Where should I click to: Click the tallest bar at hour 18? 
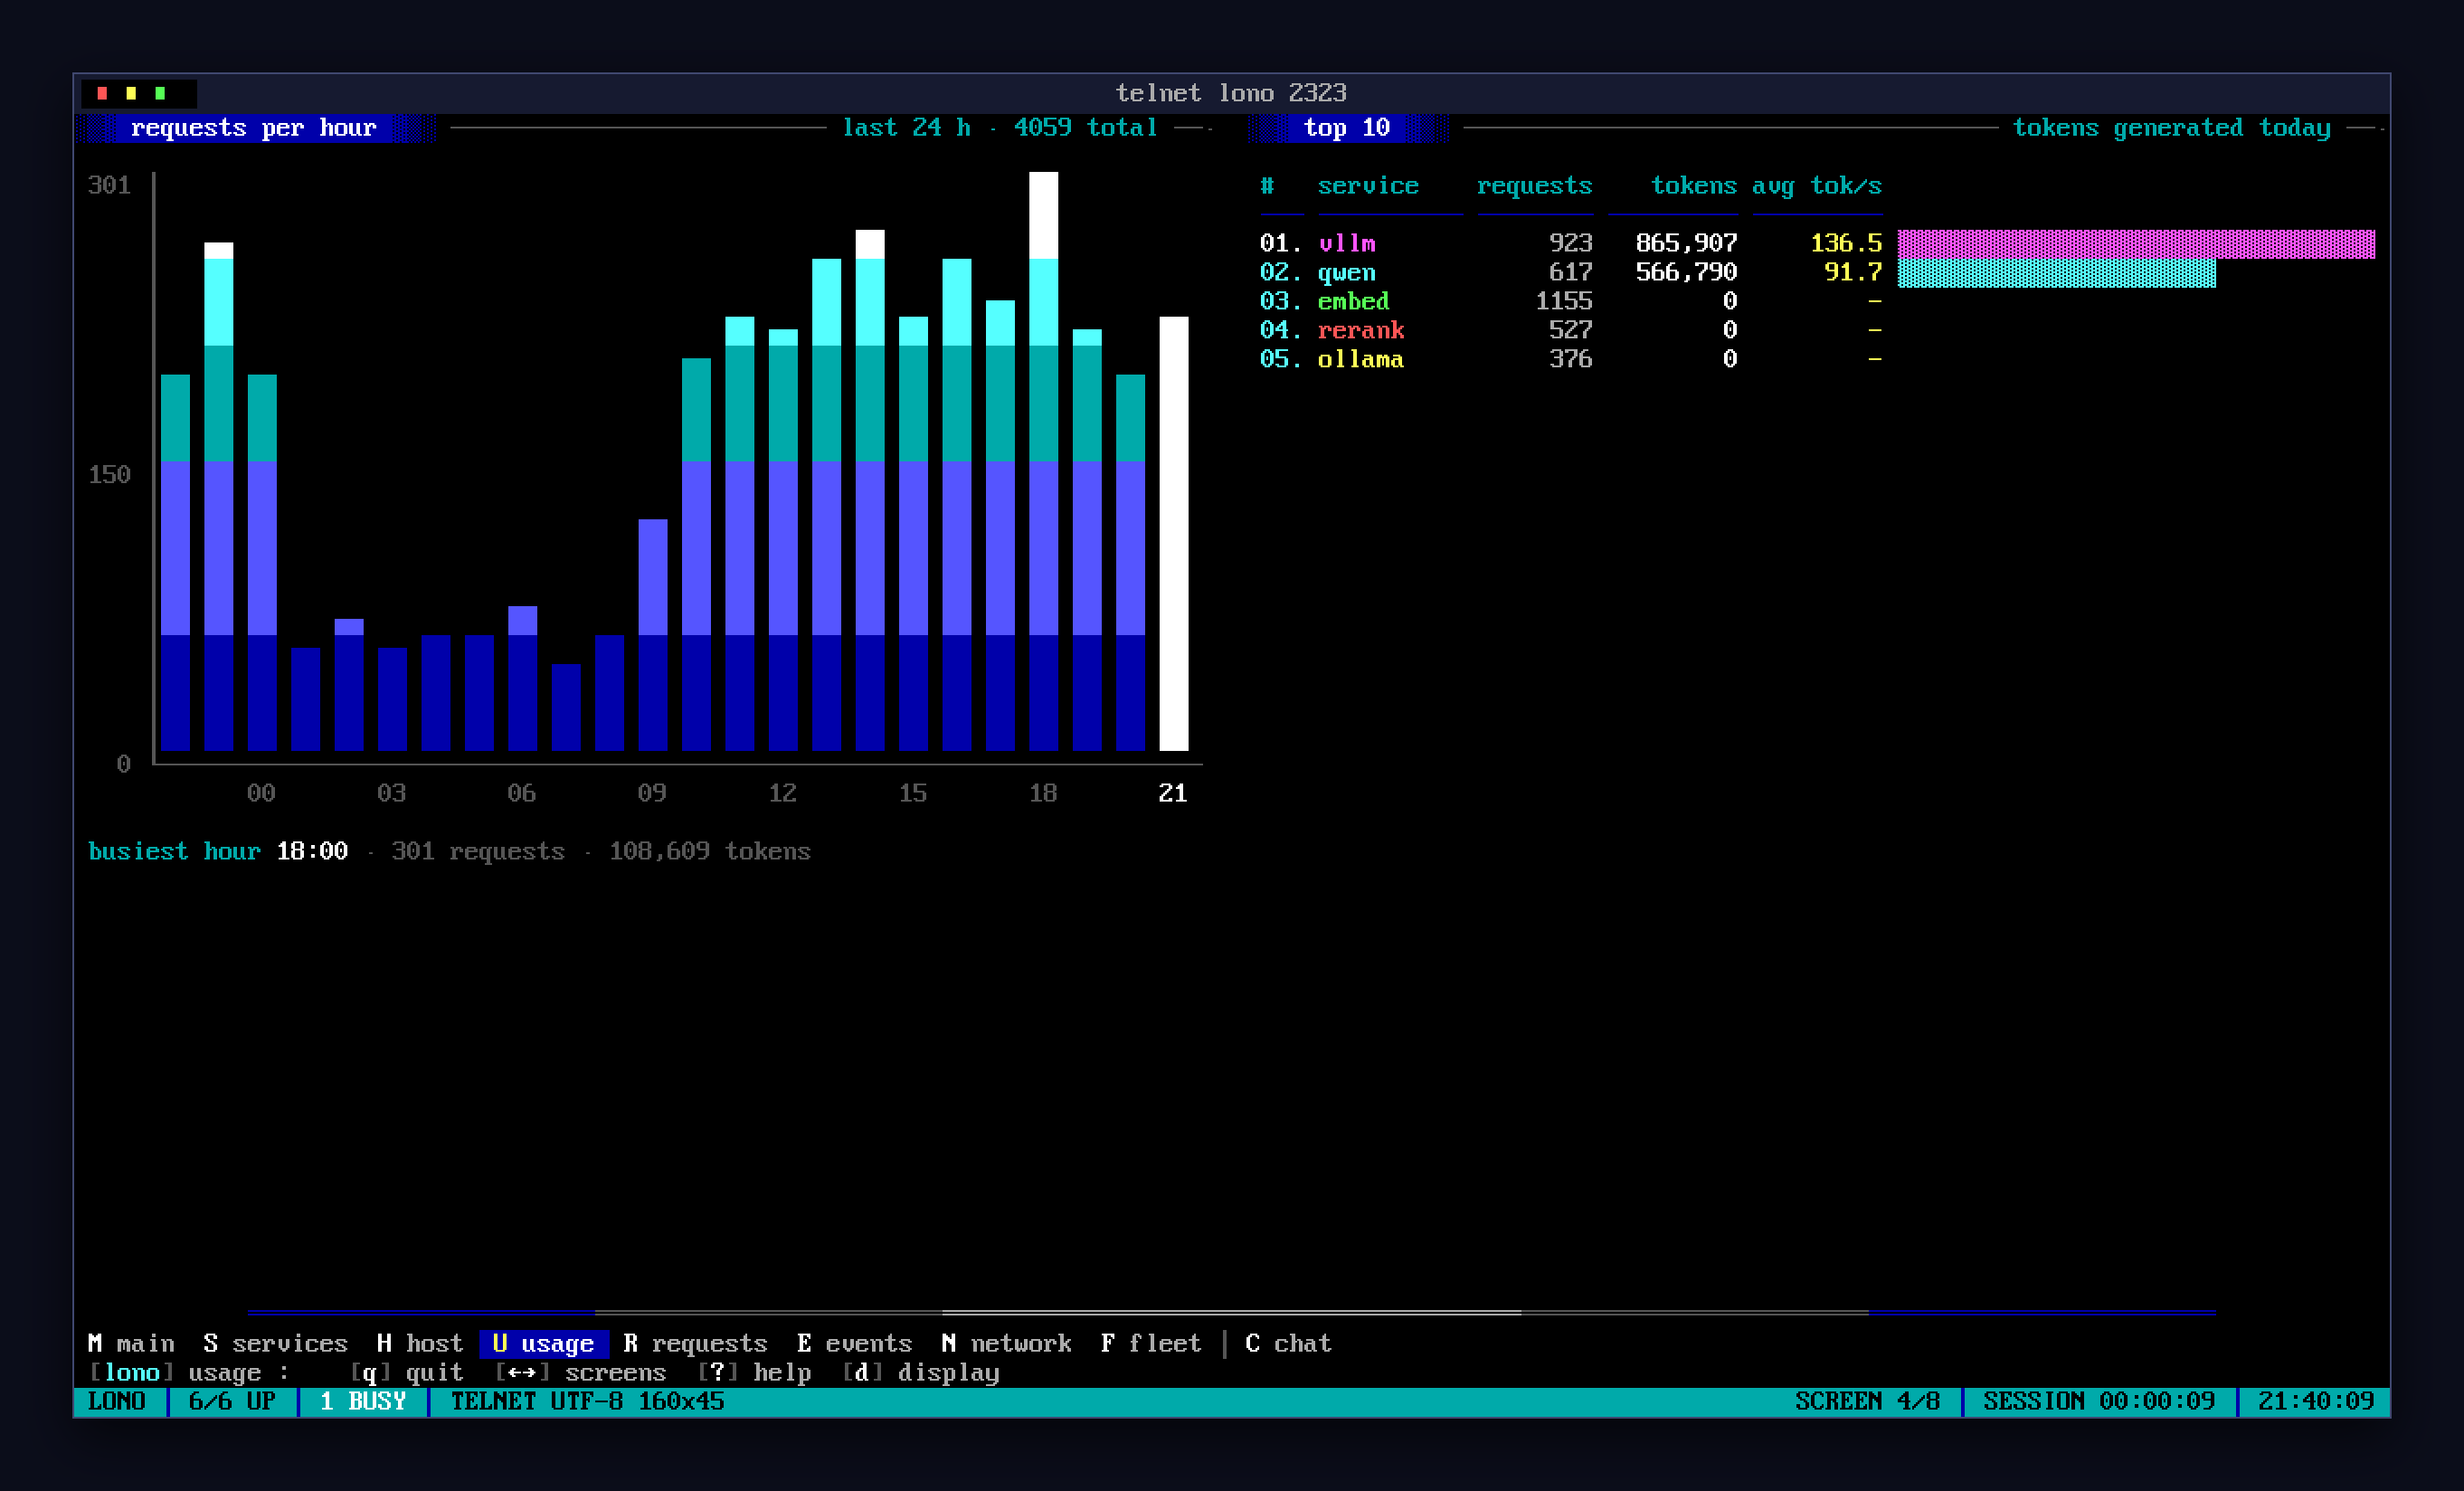pos(1043,461)
